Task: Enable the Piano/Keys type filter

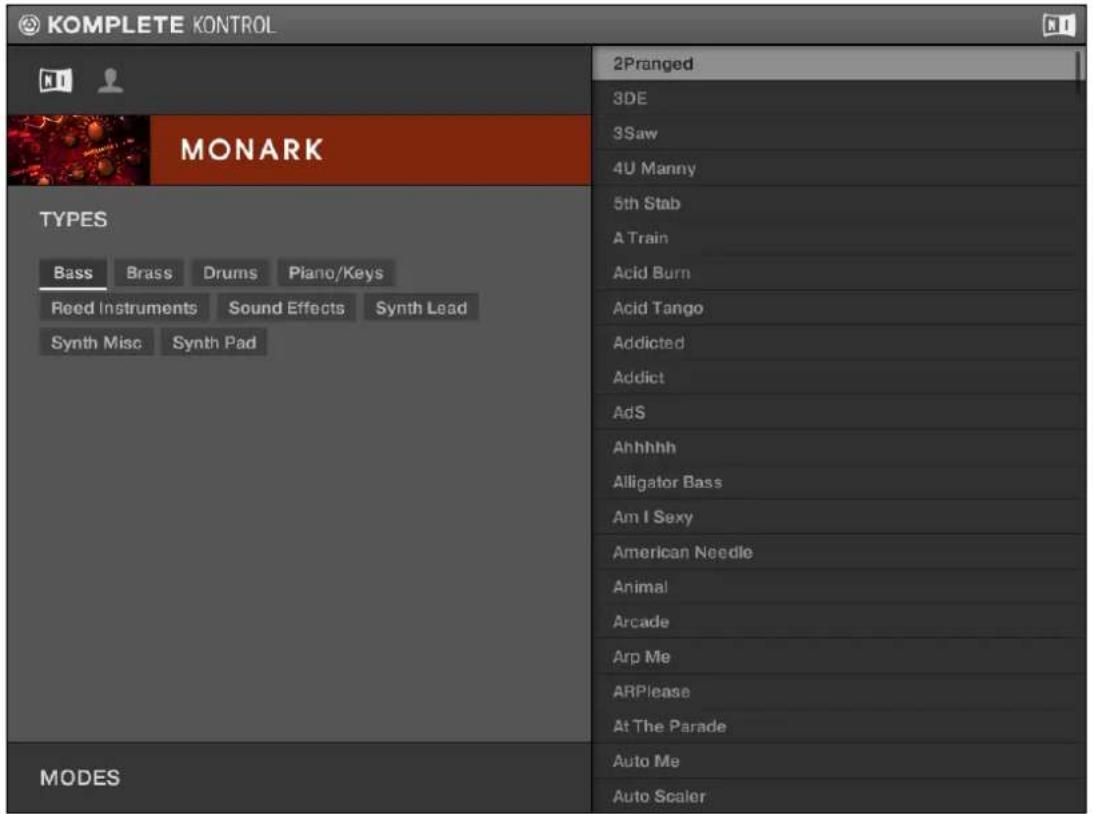Action: pyautogui.click(x=336, y=273)
